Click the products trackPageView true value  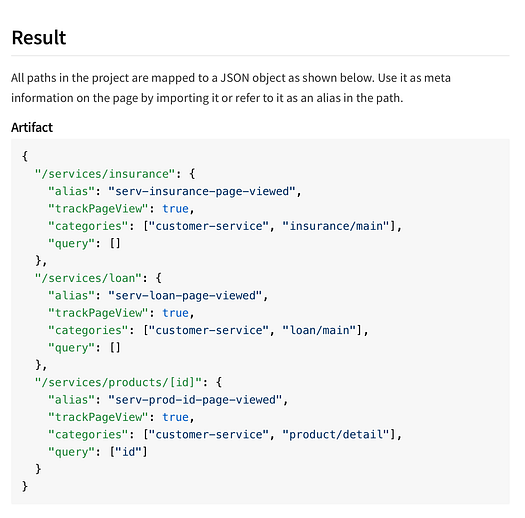click(175, 417)
